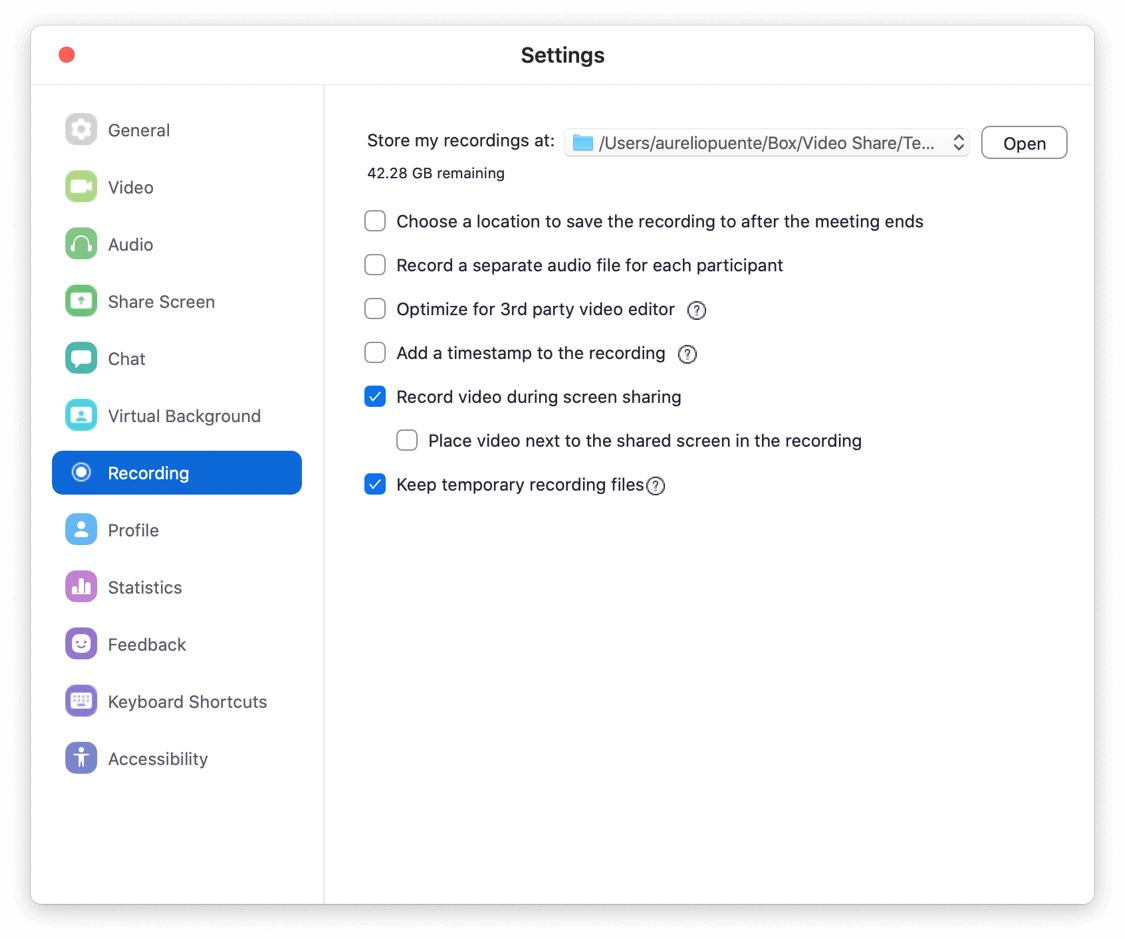Select Virtual Background settings
This screenshot has width=1125, height=939.
(x=176, y=415)
